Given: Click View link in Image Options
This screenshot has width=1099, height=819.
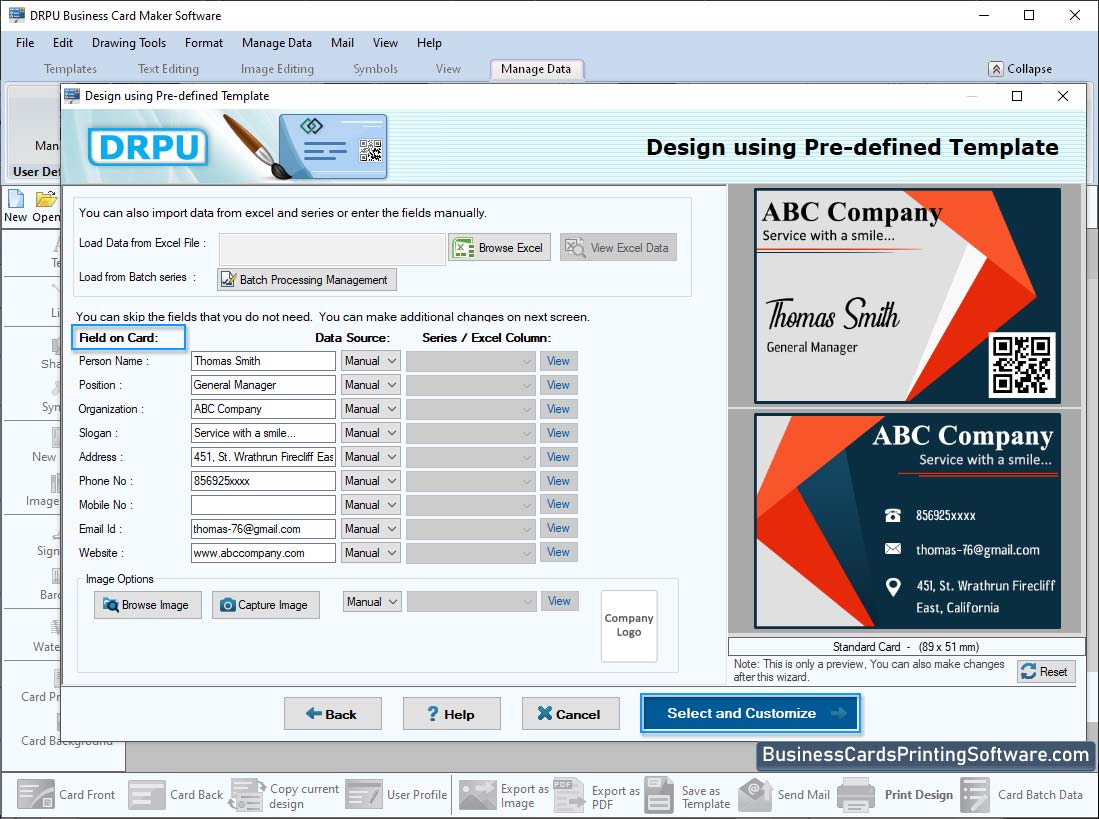Looking at the screenshot, I should (x=559, y=601).
